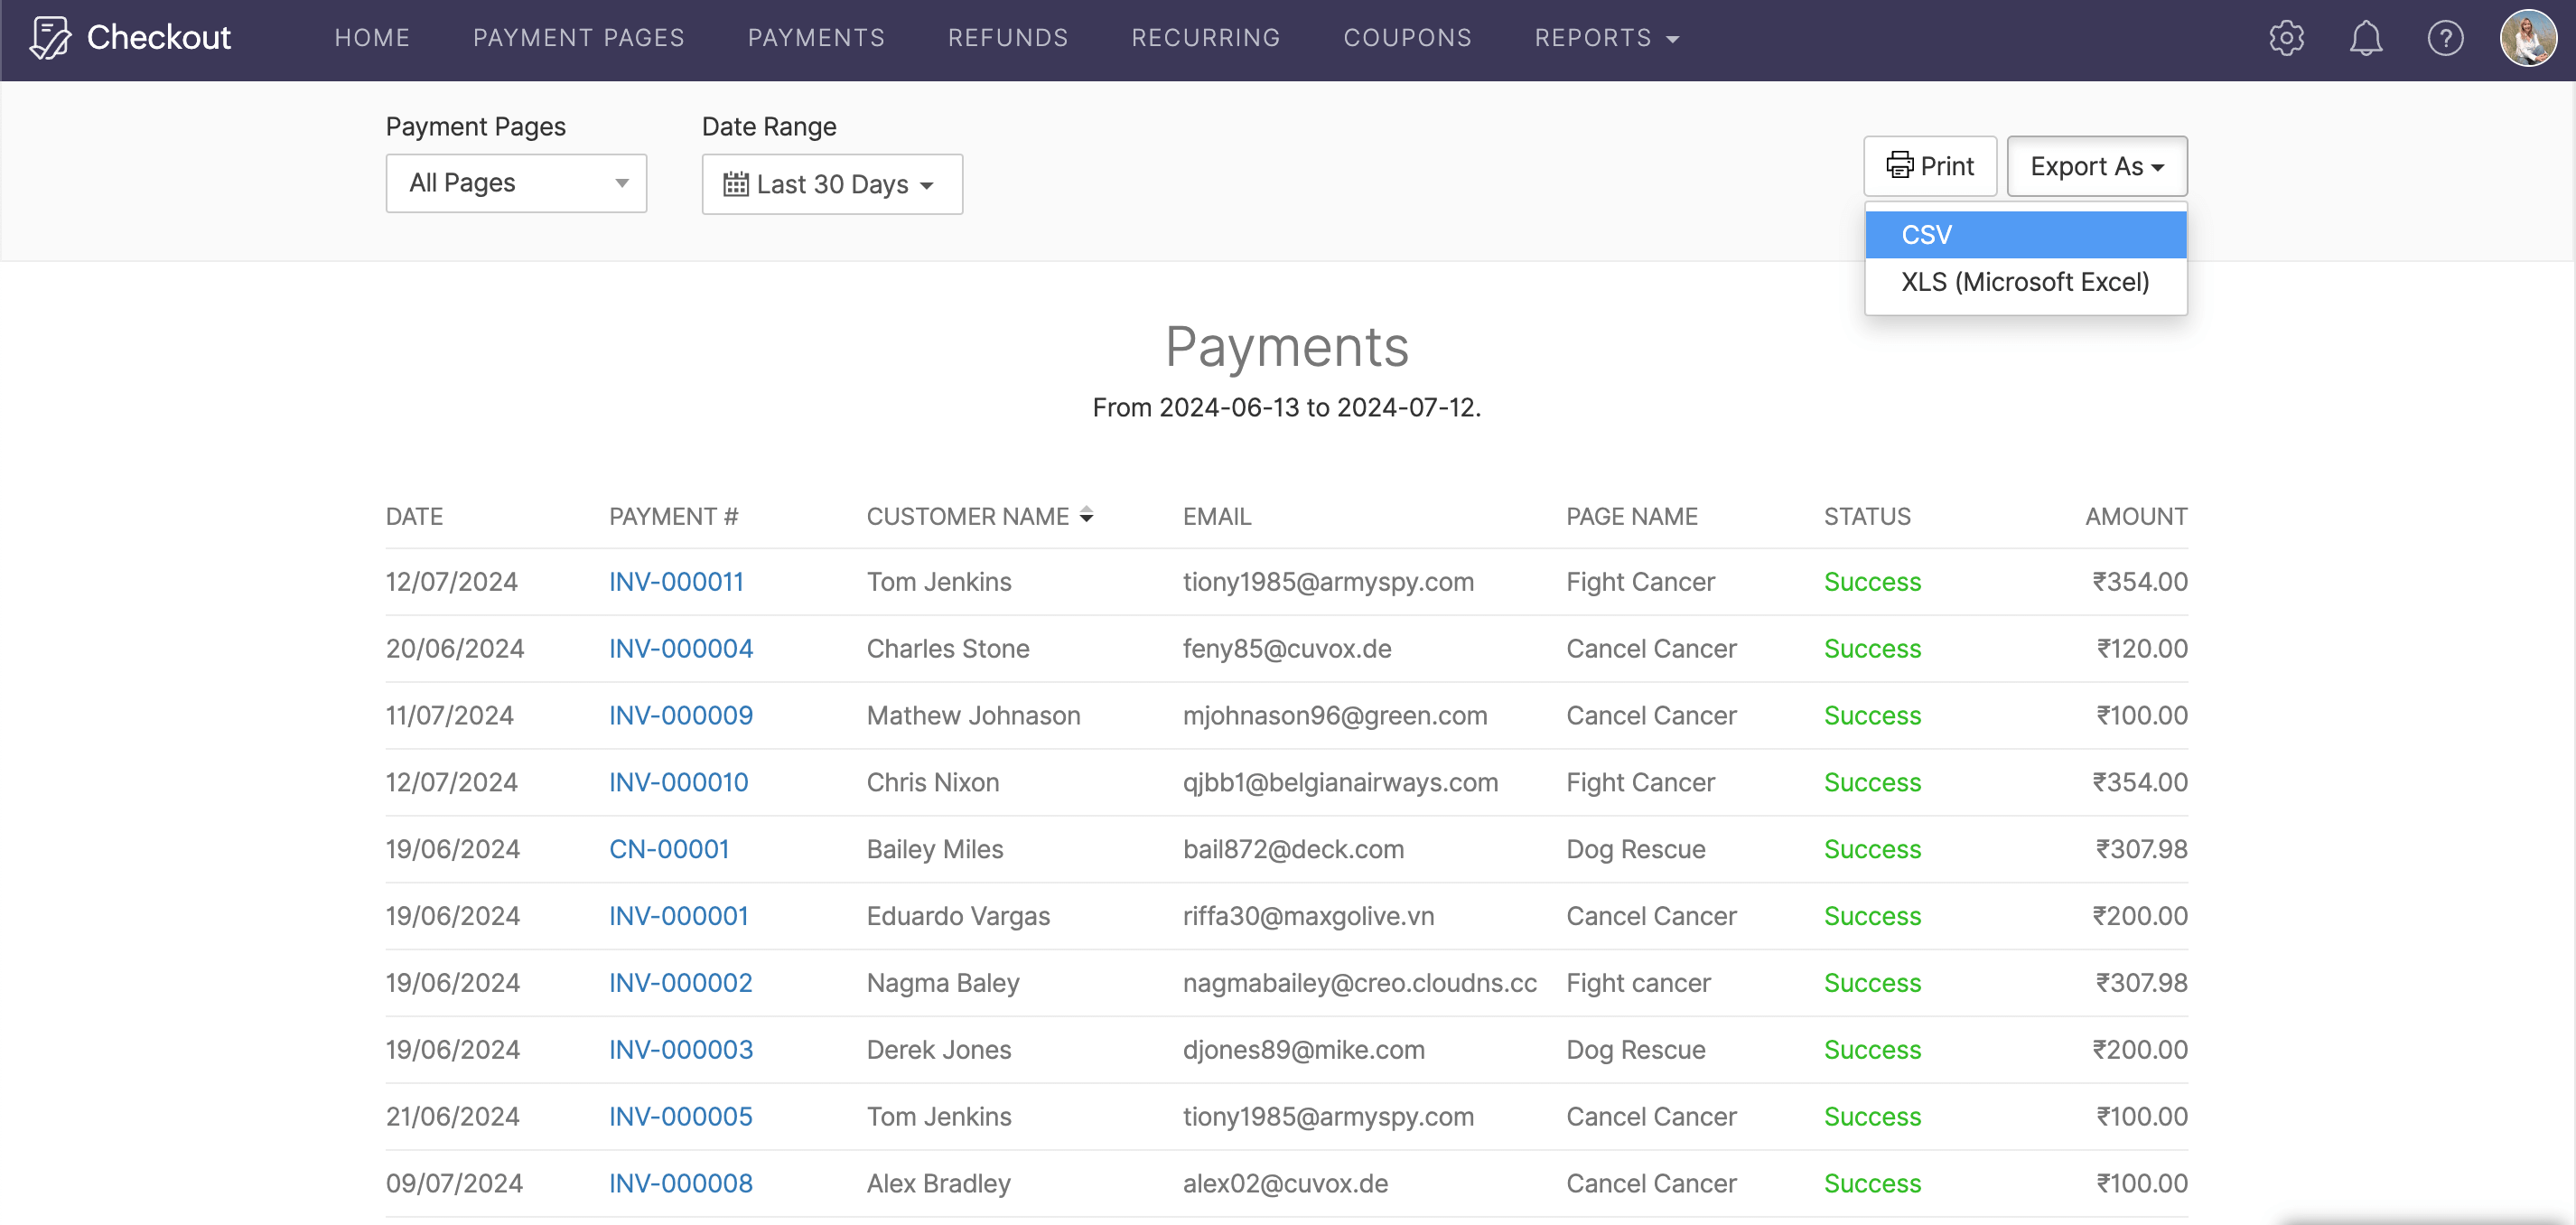Check notifications via the bell icon
This screenshot has height=1225, width=2576.
(x=2366, y=38)
